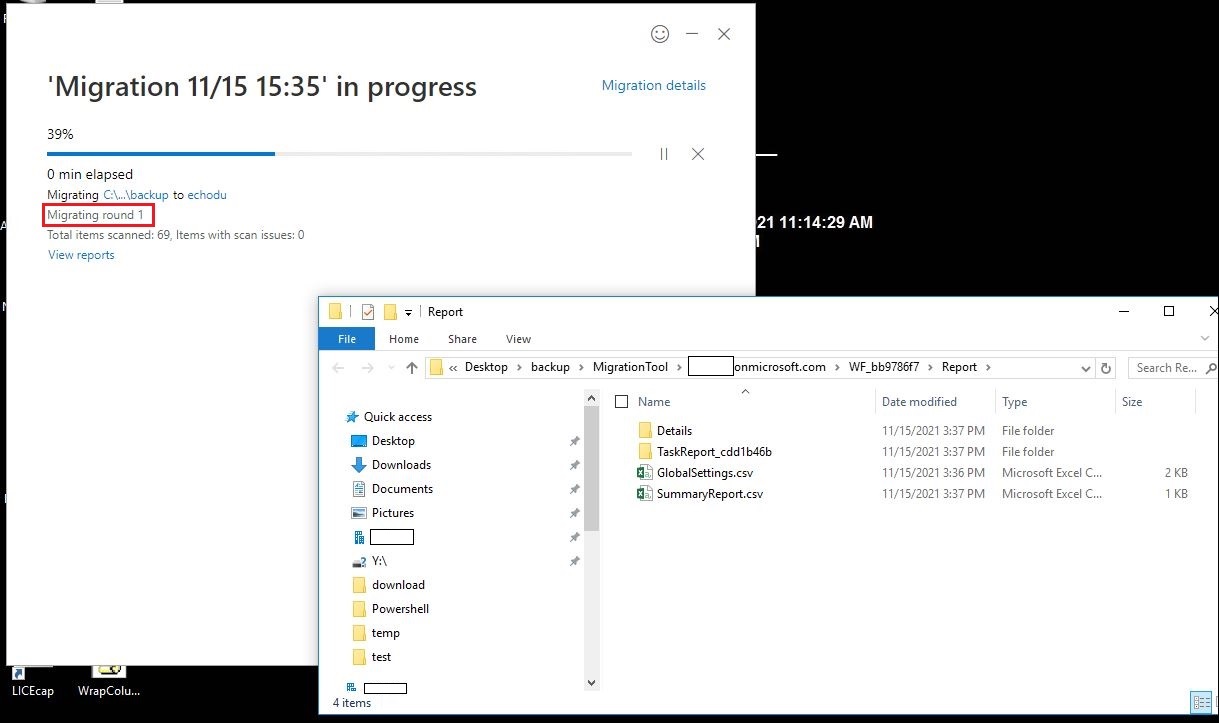Expand the breadcrumb chevron after Report
The image size is (1219, 723).
(x=987, y=367)
